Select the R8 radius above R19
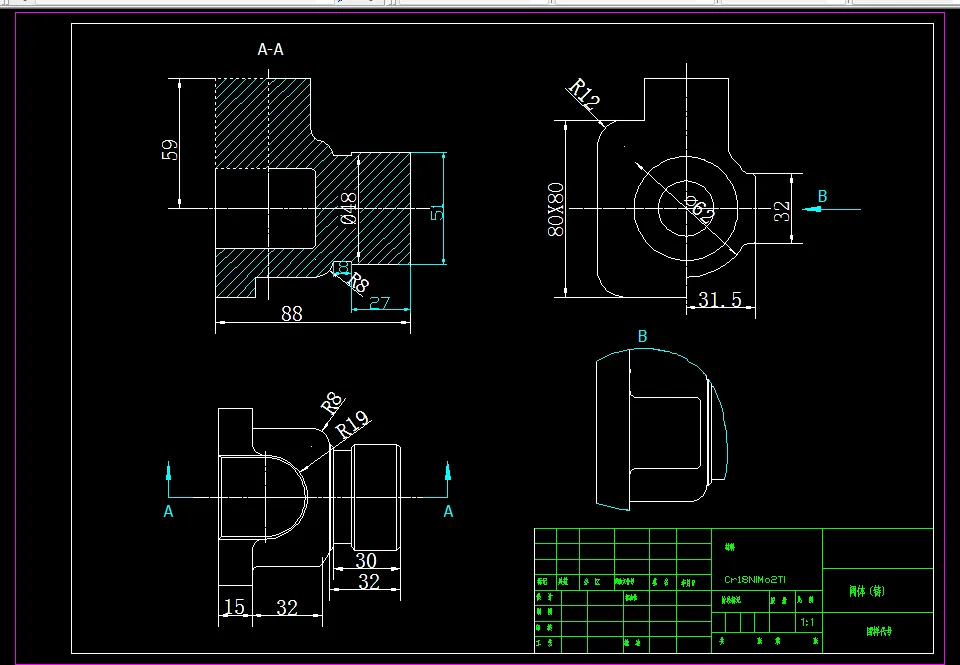Image resolution: width=960 pixels, height=665 pixels. (332, 402)
